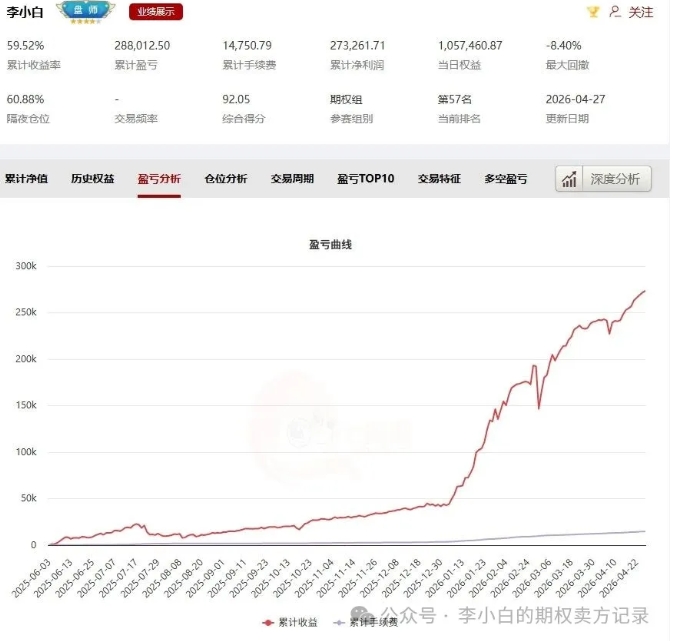The height and width of the screenshot is (641, 673).
Task: Click the 92.05 composite score
Action: pyautogui.click(x=236, y=100)
